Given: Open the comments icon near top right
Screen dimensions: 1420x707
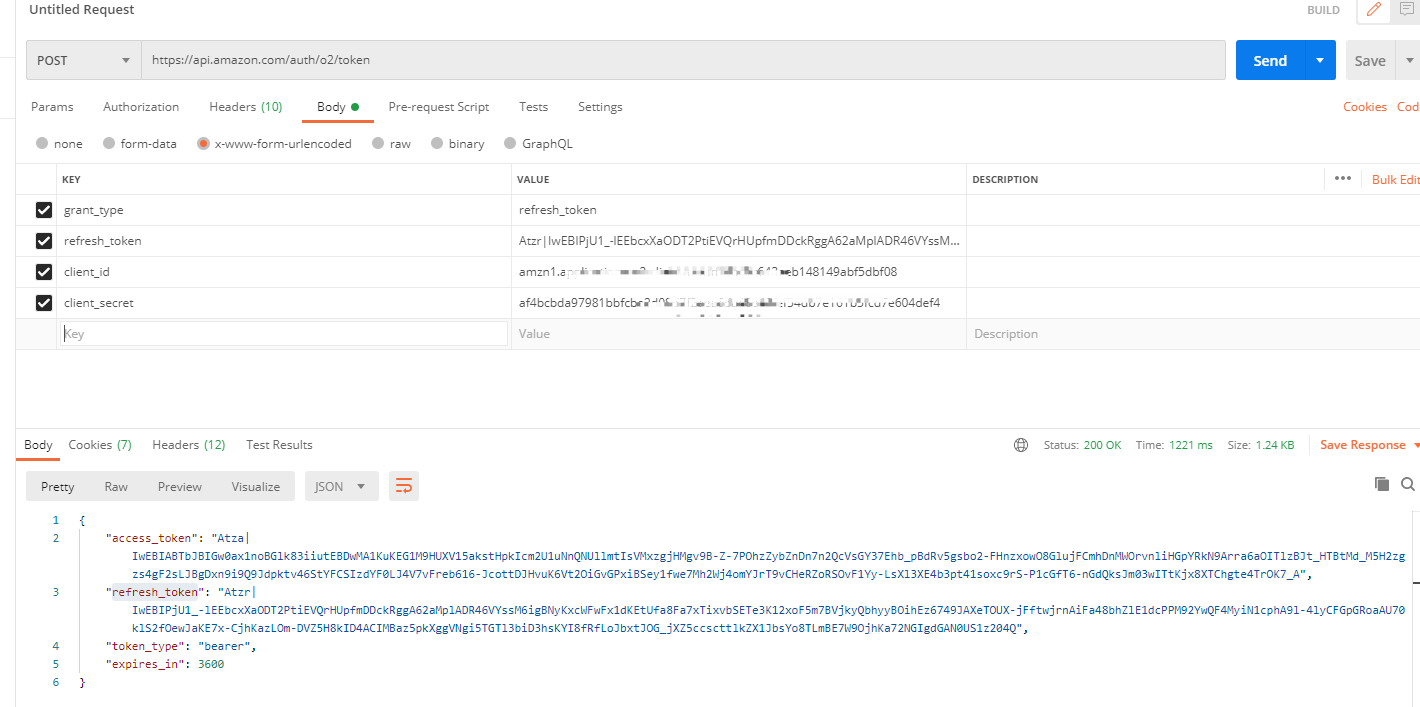Looking at the screenshot, I should coord(1408,10).
